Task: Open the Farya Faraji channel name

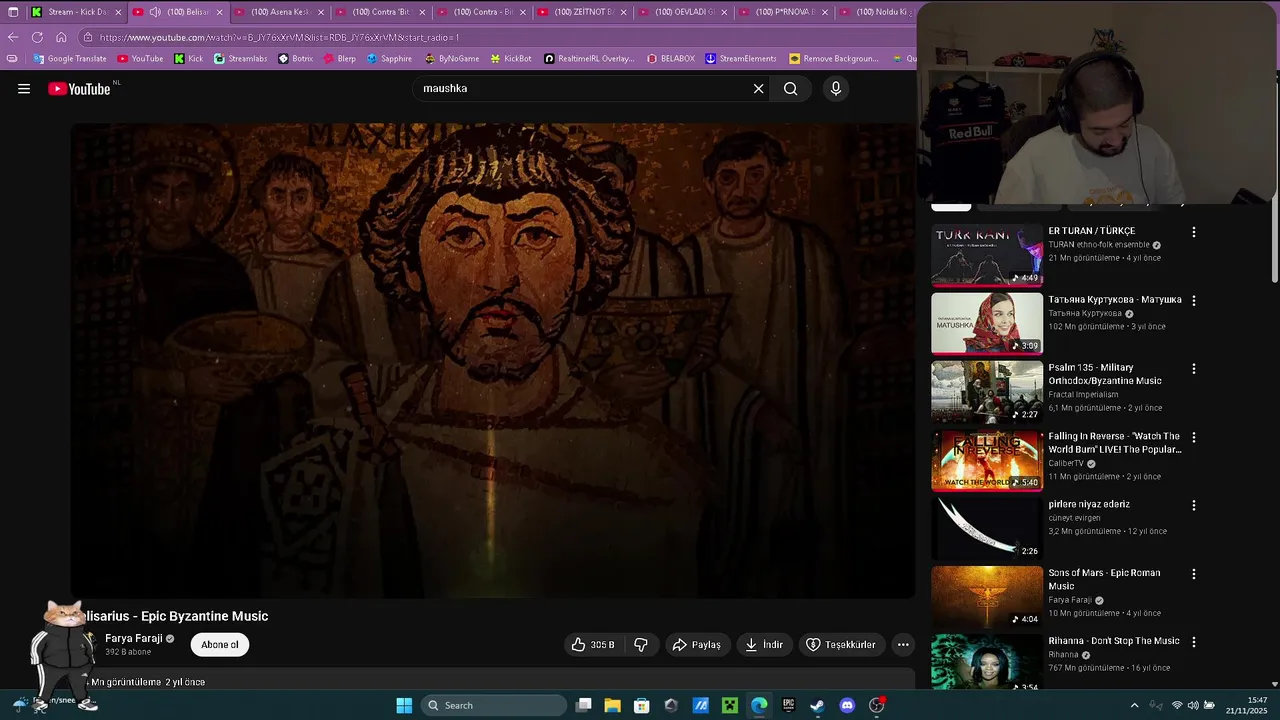Action: click(134, 639)
